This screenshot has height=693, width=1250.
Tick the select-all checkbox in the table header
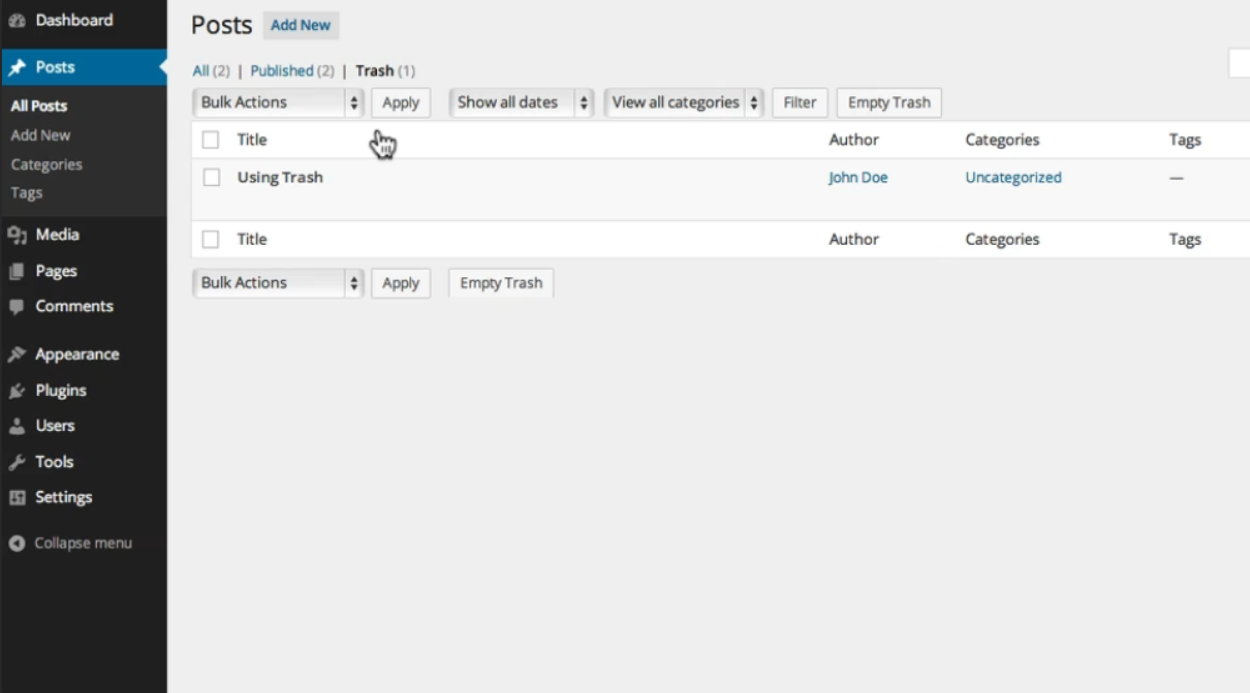click(210, 140)
